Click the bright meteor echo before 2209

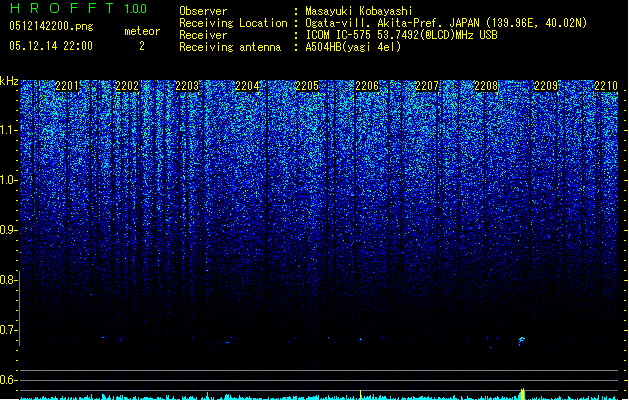[521, 341]
